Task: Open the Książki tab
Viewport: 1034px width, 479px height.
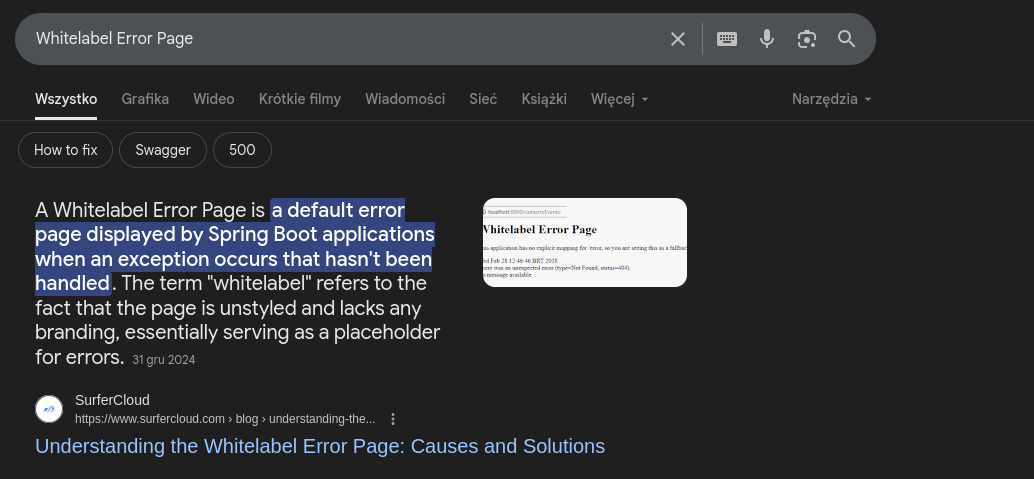Action: 544,99
